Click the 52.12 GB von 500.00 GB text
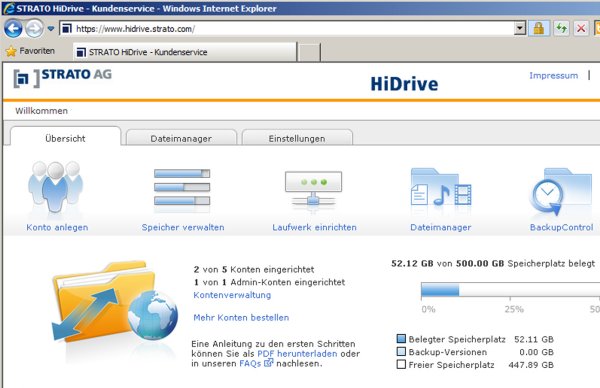 pyautogui.click(x=447, y=263)
